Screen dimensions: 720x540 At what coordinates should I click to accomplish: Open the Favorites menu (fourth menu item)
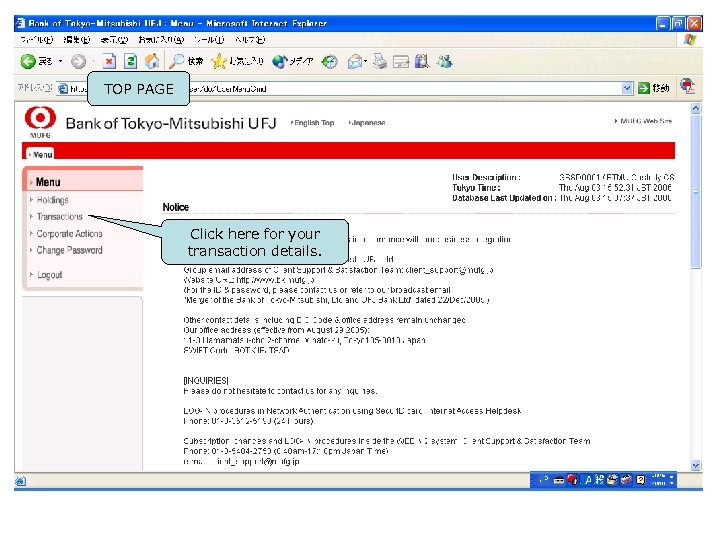point(161,40)
